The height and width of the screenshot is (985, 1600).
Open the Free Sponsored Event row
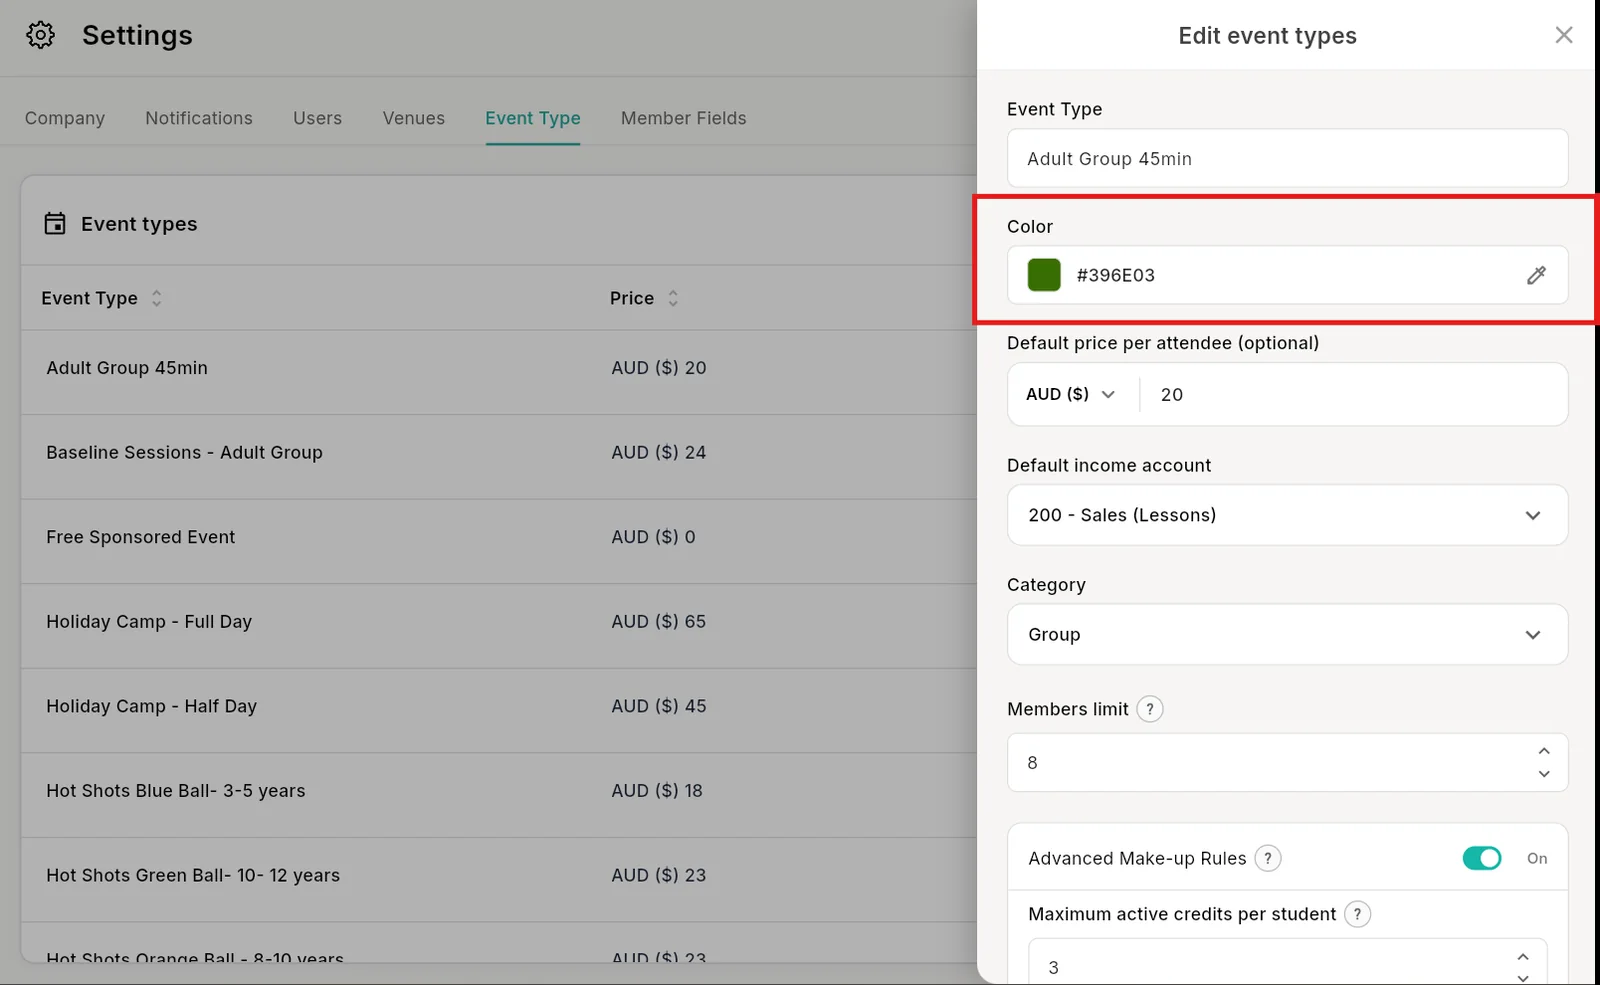point(499,541)
